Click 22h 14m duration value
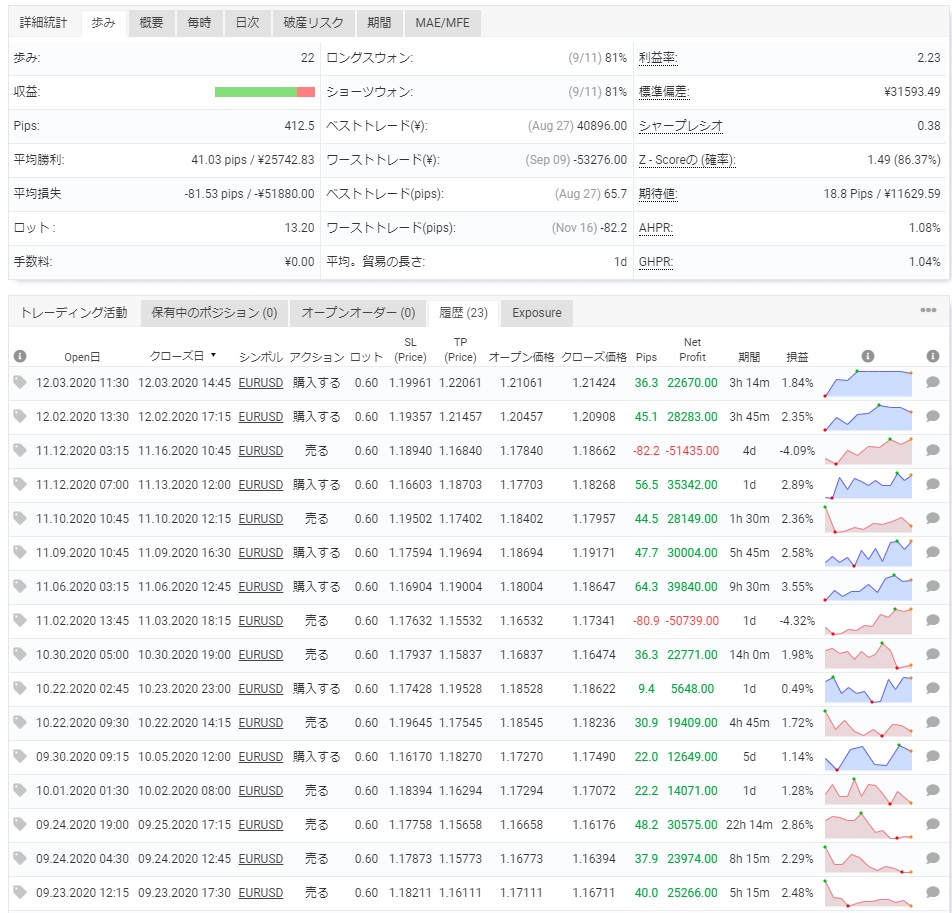Image resolution: width=952 pixels, height=913 pixels. [x=749, y=825]
